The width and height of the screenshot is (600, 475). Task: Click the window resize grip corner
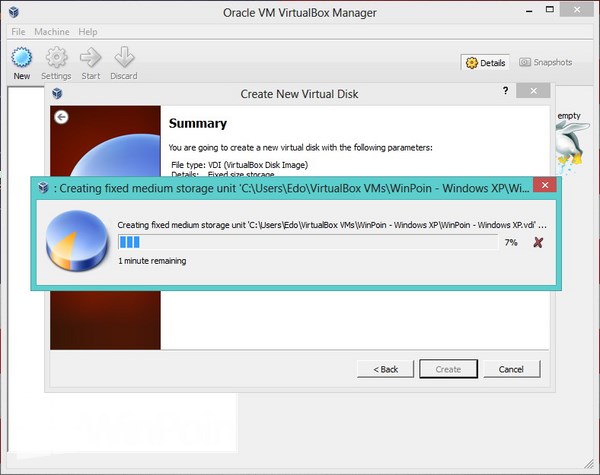tap(589, 464)
